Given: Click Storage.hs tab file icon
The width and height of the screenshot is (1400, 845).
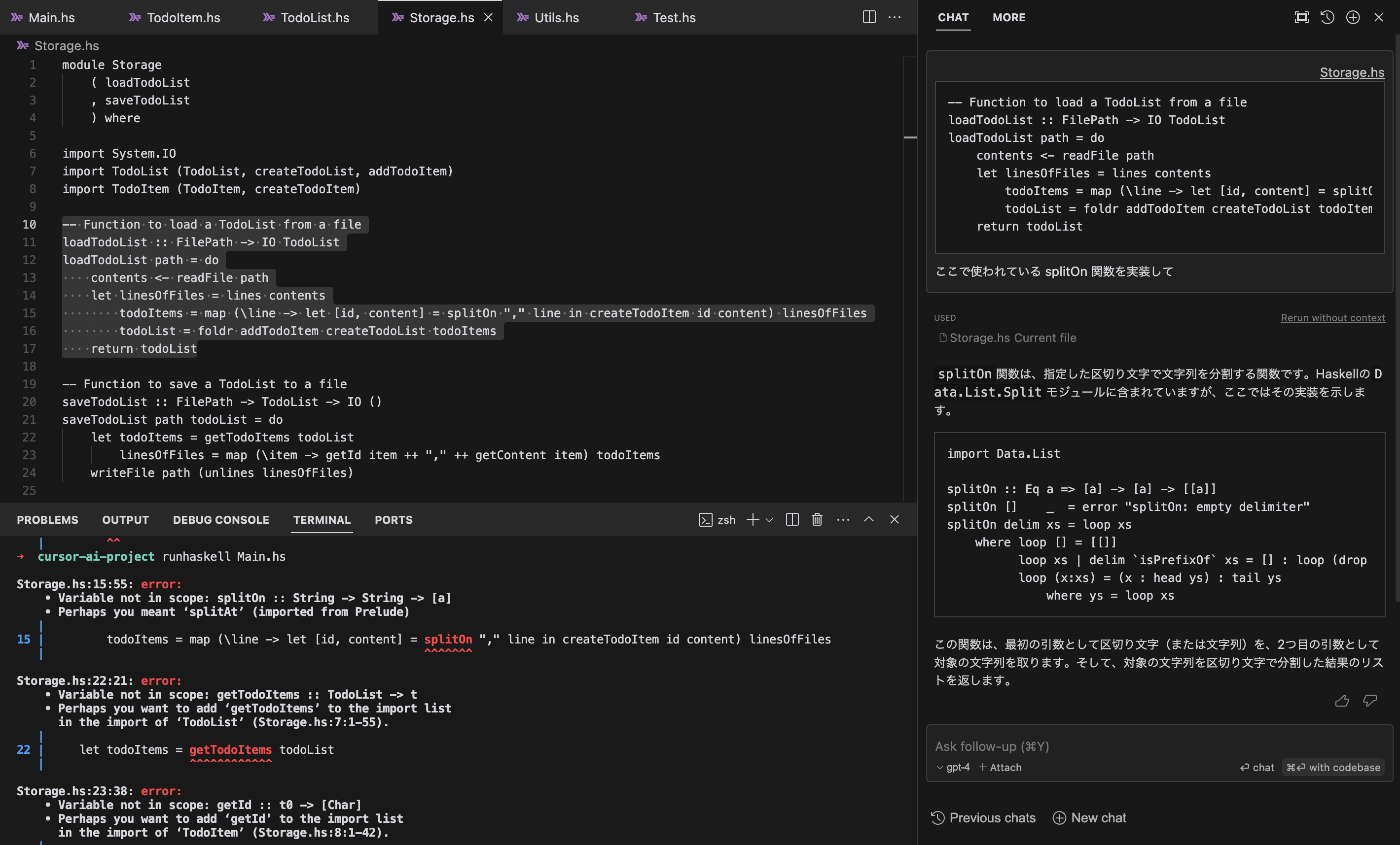Looking at the screenshot, I should [x=396, y=18].
